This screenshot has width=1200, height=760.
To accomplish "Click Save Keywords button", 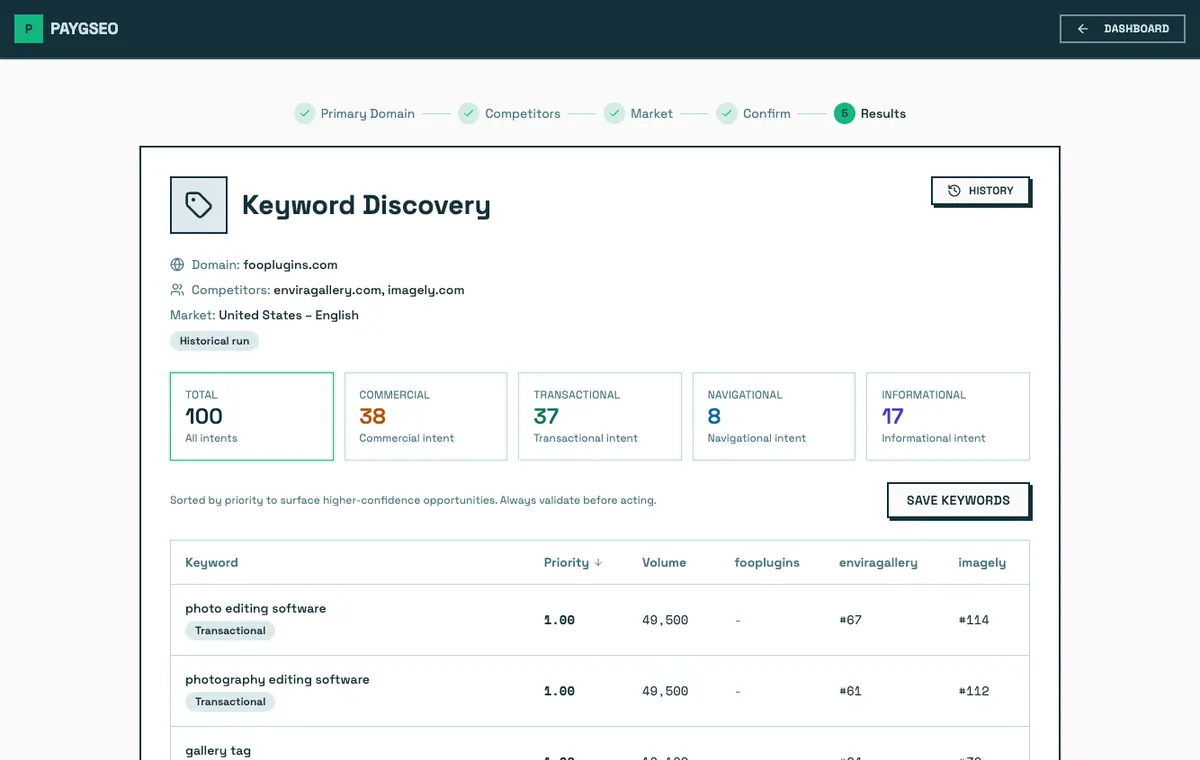I will 958,500.
